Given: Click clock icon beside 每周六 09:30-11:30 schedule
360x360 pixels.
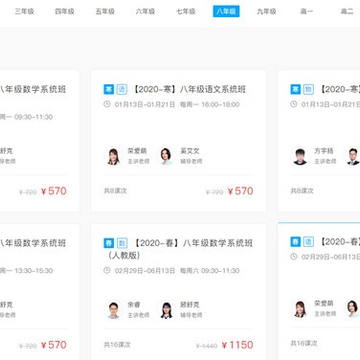Looking at the screenshot, I should coord(107,270).
